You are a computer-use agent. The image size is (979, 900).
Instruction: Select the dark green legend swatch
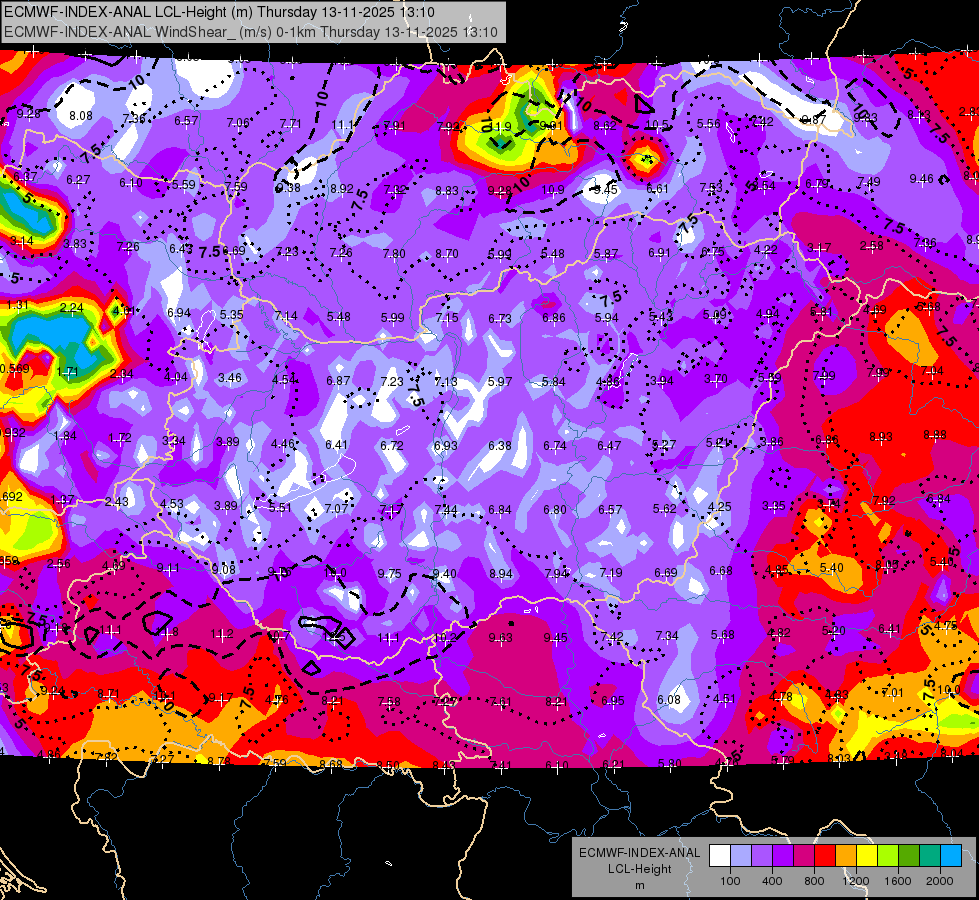[908, 856]
